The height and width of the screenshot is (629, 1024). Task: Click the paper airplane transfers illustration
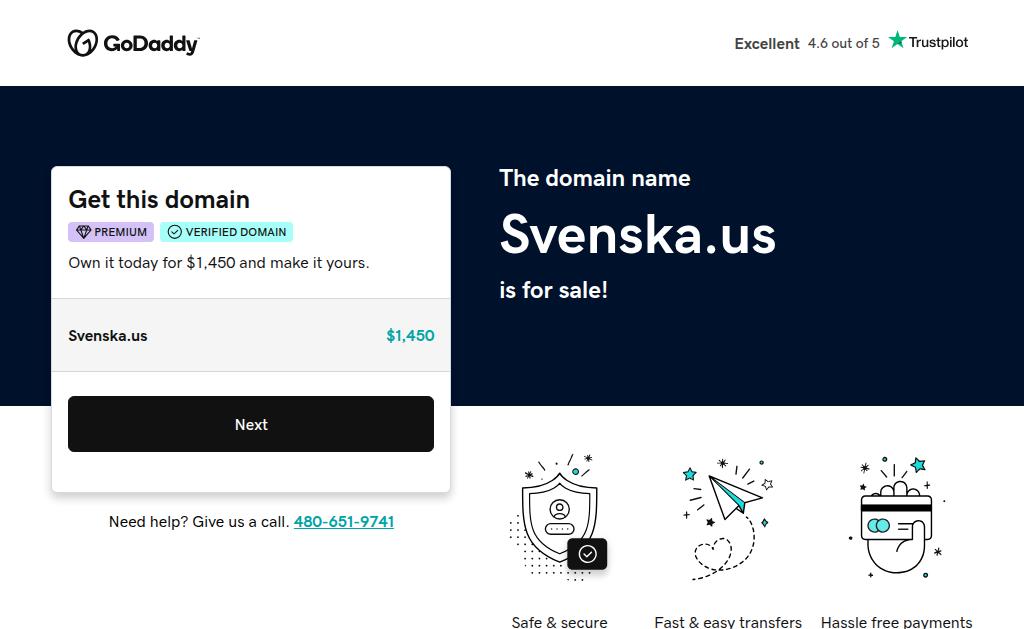click(728, 519)
